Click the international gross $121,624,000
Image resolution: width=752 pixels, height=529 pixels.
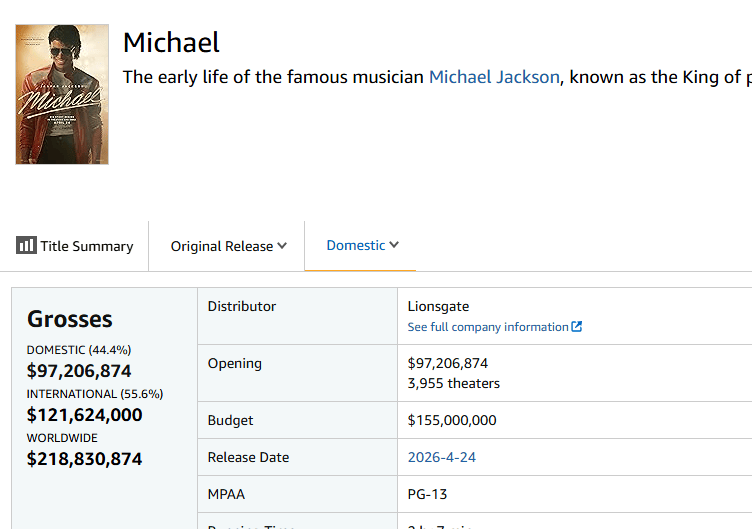(x=84, y=415)
